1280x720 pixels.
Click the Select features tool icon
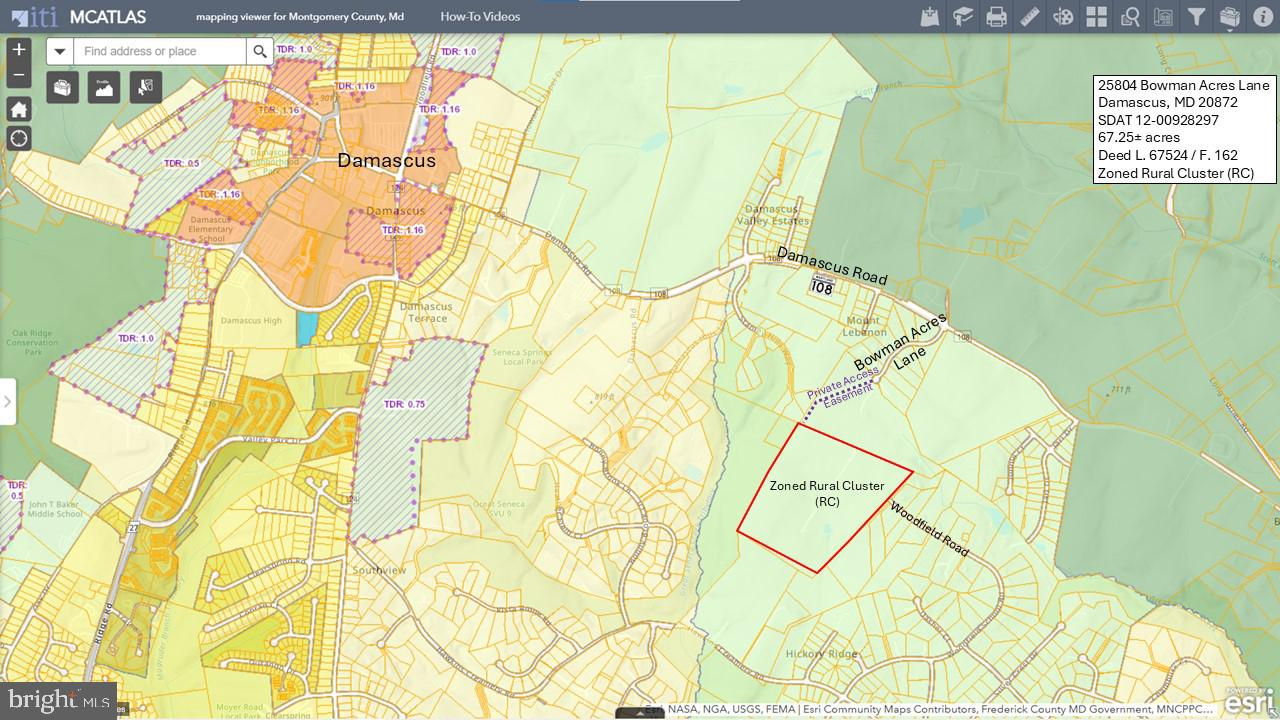point(146,88)
